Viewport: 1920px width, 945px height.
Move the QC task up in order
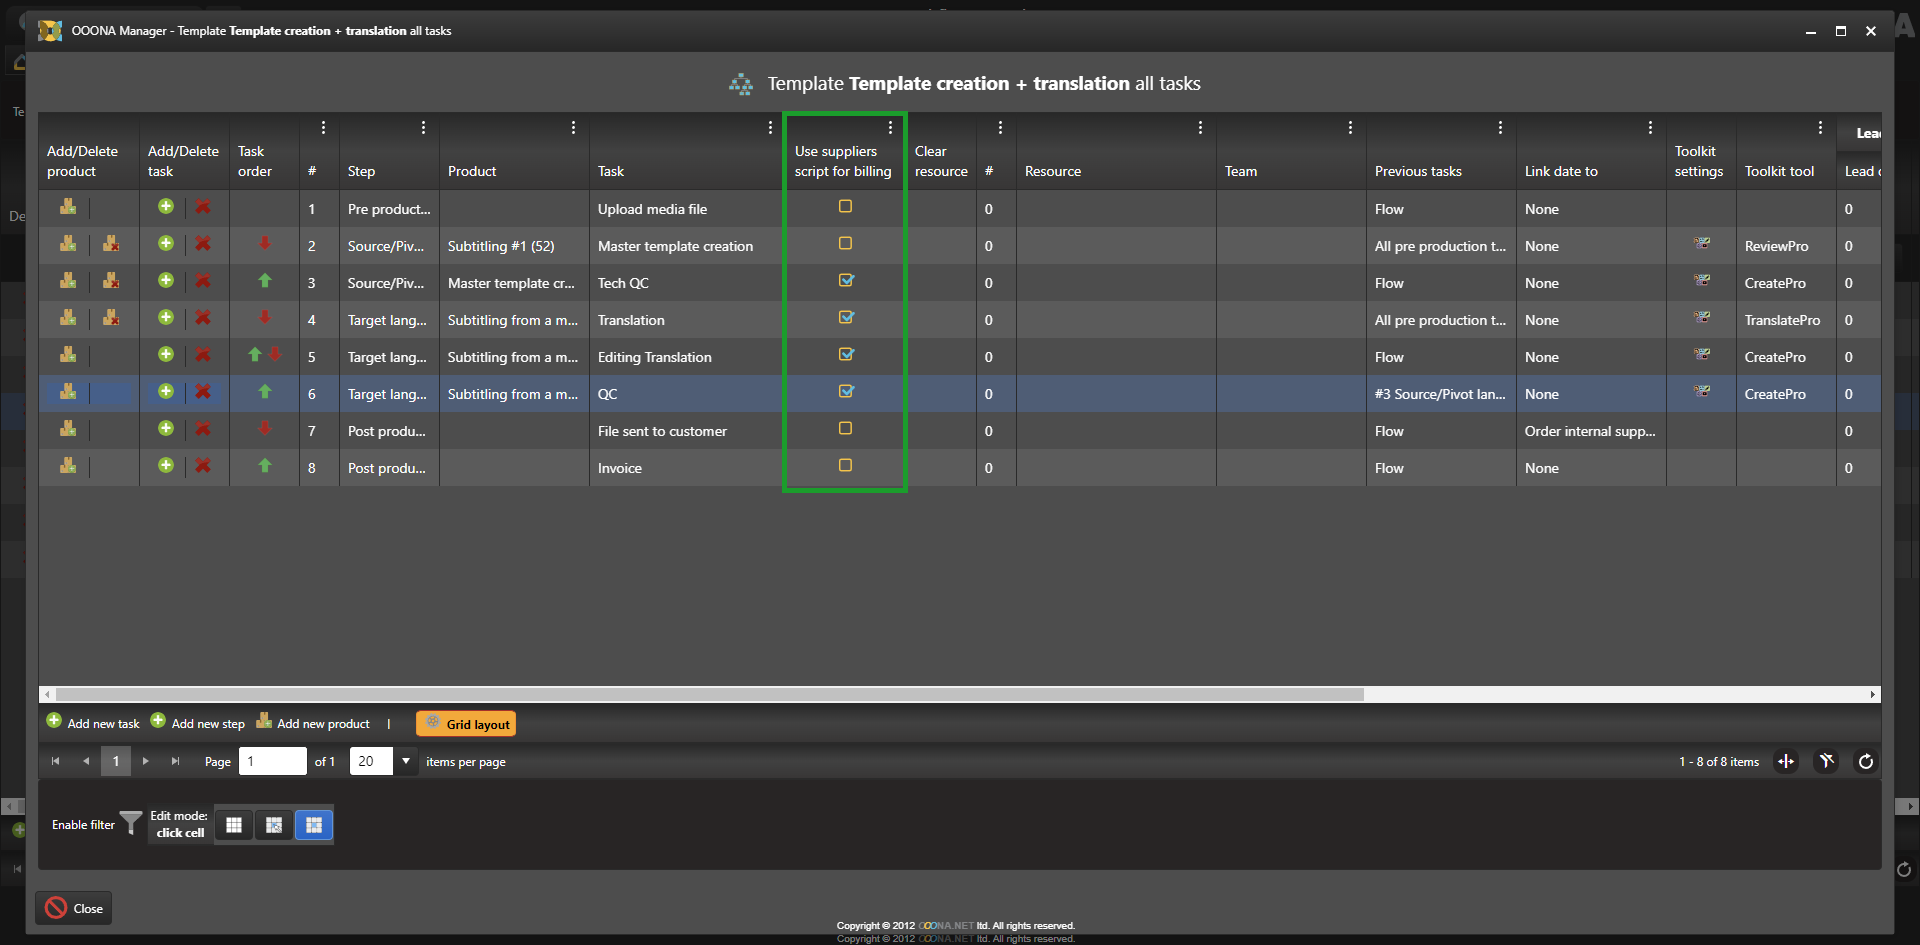point(265,392)
